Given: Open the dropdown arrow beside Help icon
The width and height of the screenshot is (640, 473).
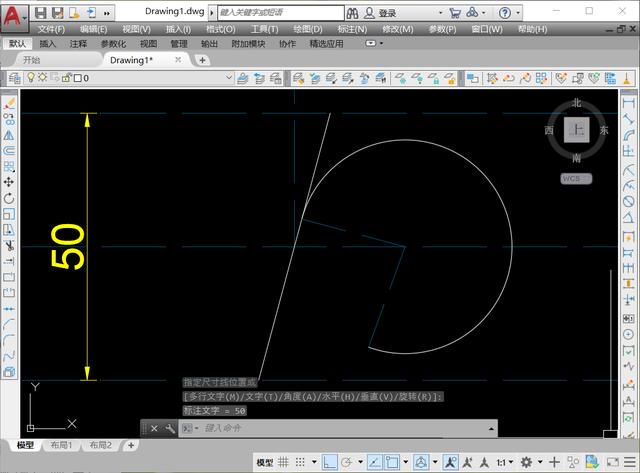Looking at the screenshot, I should (x=518, y=13).
